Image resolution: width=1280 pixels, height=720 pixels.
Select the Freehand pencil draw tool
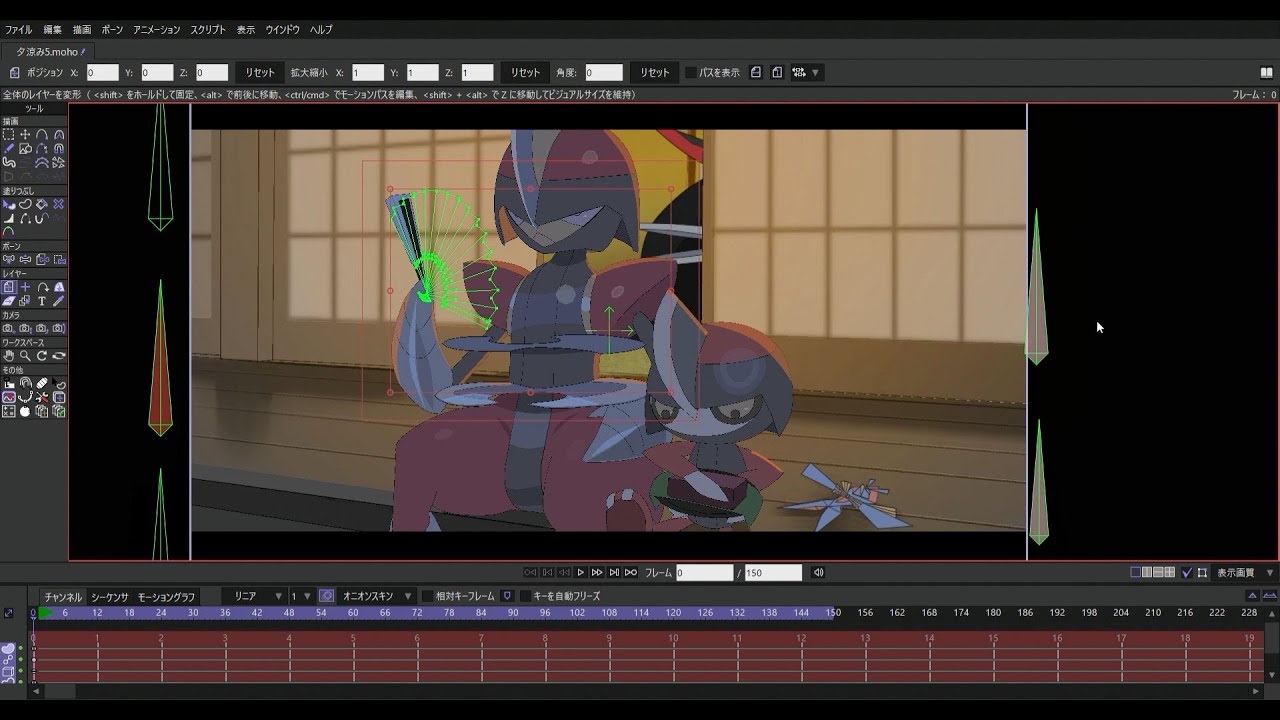coord(8,148)
